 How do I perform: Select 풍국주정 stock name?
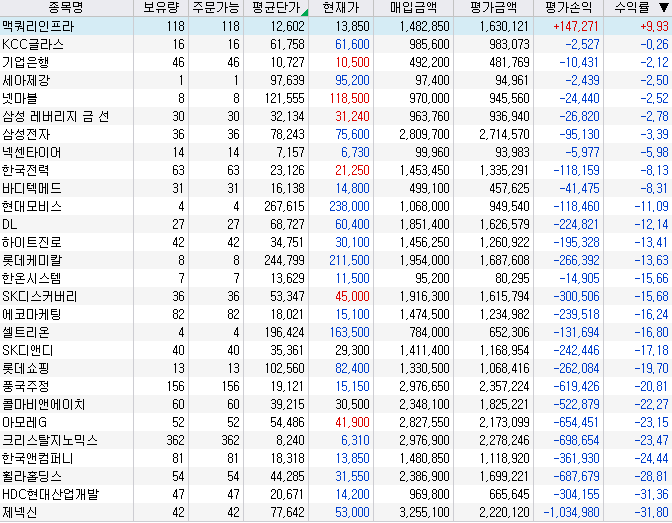click(x=25, y=386)
